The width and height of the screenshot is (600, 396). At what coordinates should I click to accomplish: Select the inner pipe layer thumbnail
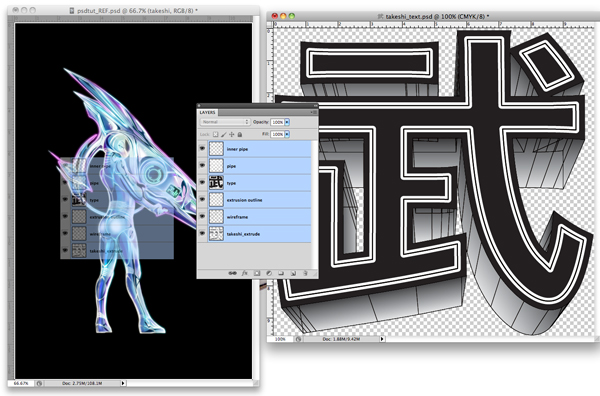coord(216,149)
